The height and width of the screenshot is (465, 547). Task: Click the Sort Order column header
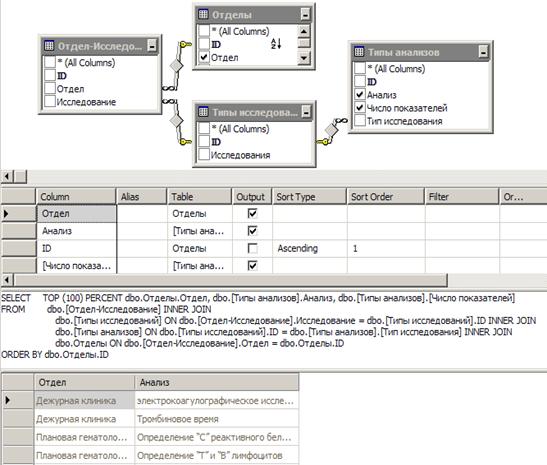click(x=385, y=197)
